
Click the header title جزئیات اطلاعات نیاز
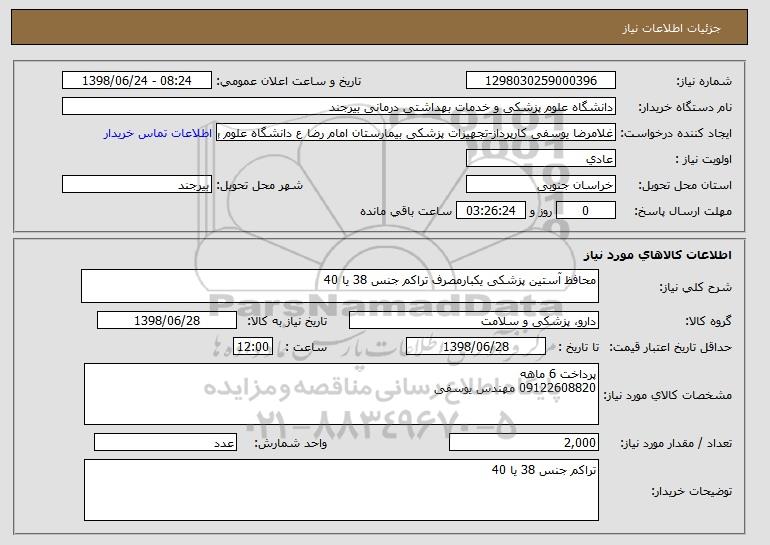tap(671, 28)
